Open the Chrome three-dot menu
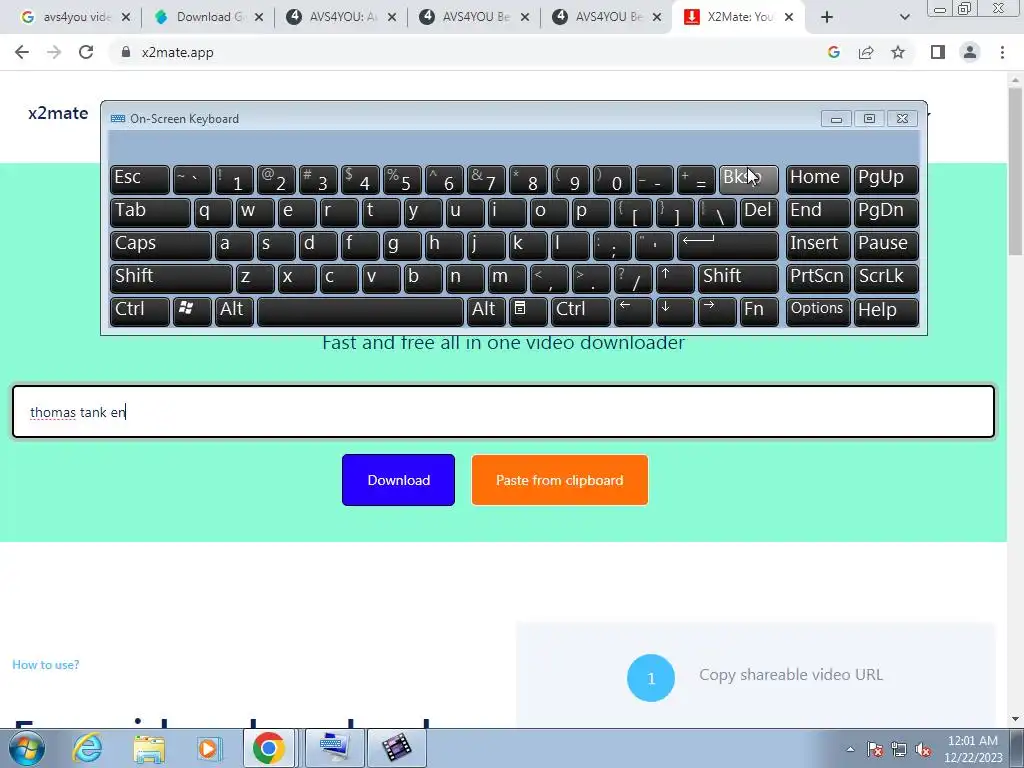The width and height of the screenshot is (1024, 768). pyautogui.click(x=1002, y=52)
